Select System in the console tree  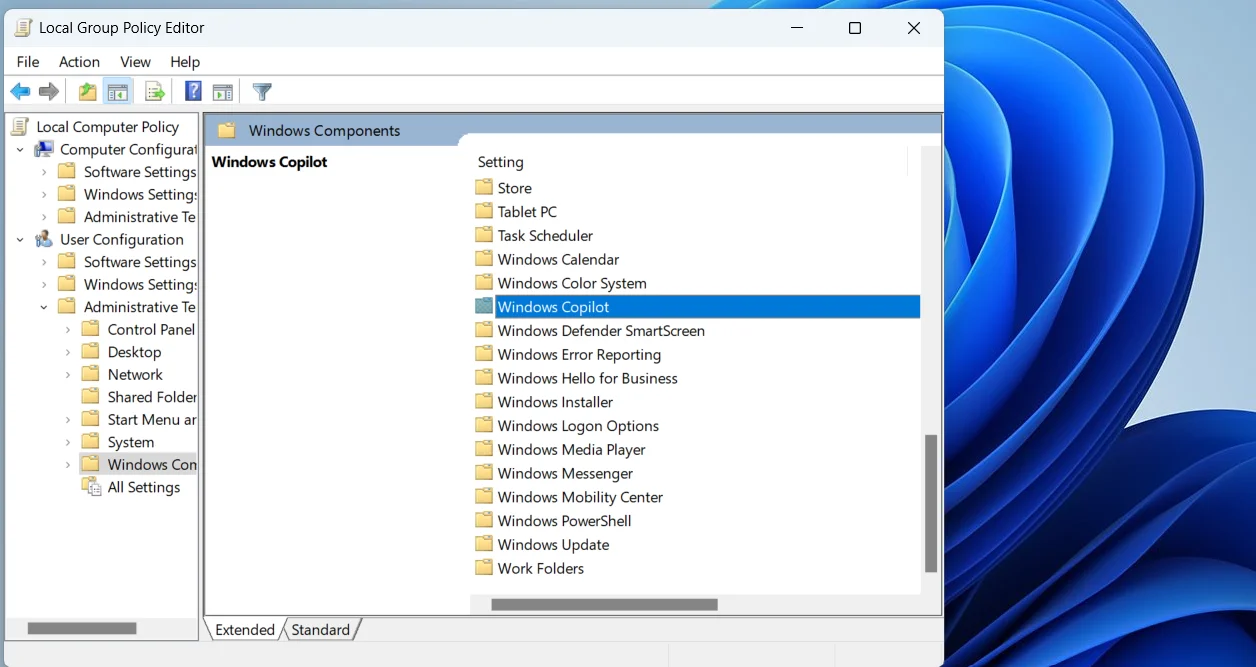pos(131,442)
